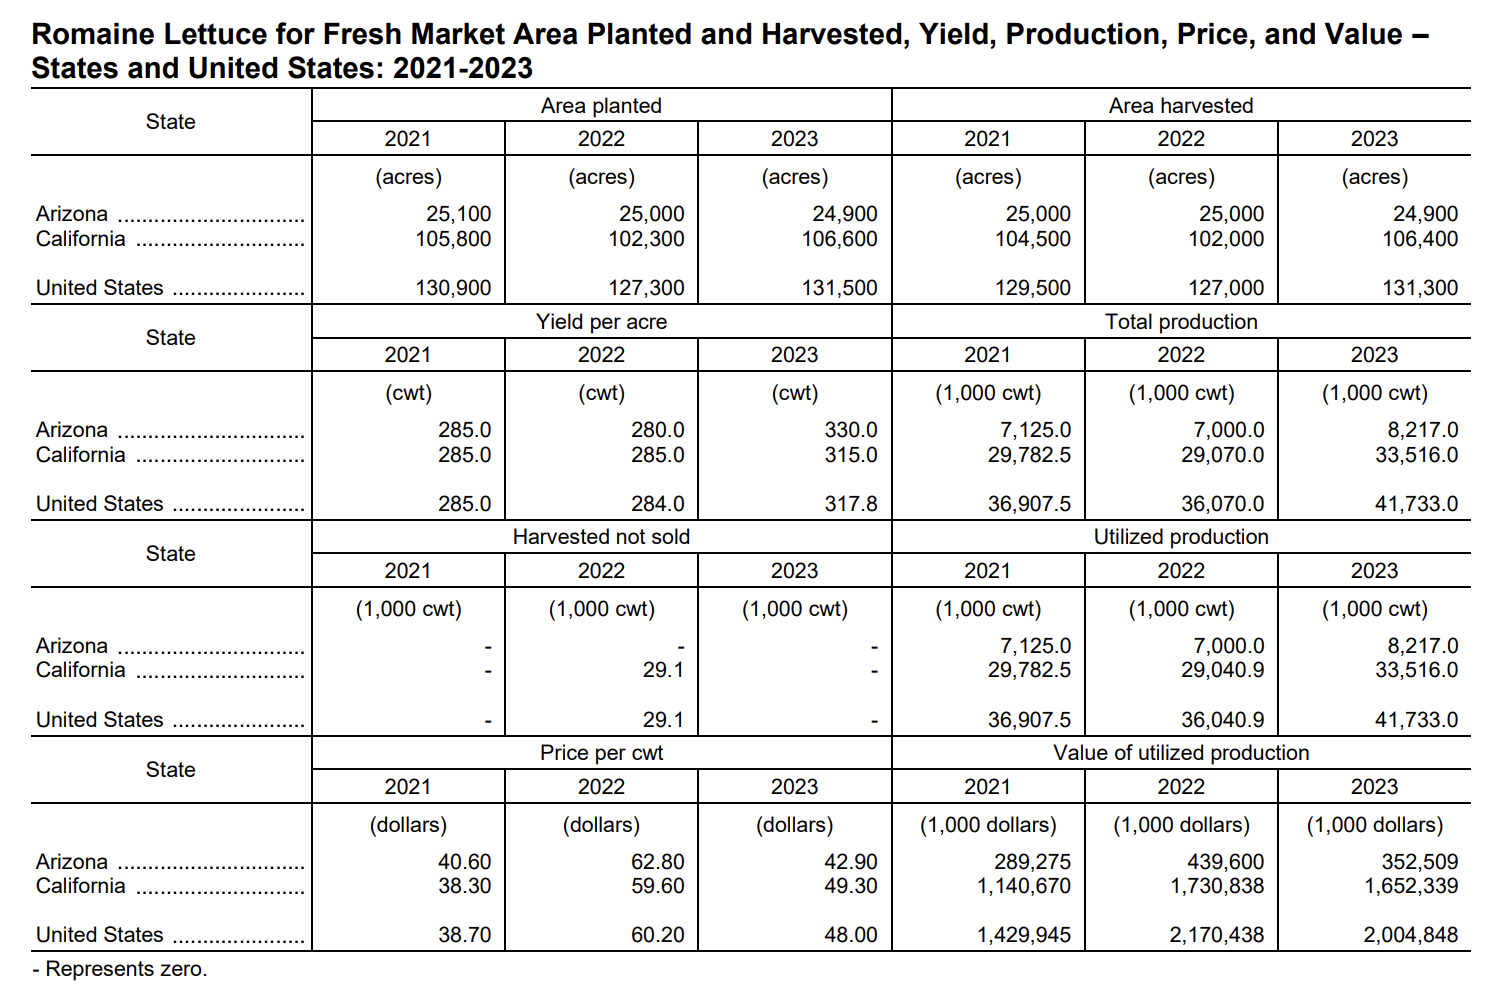Click California 2022 utilized production 29,040.9

pyautogui.click(x=1222, y=670)
